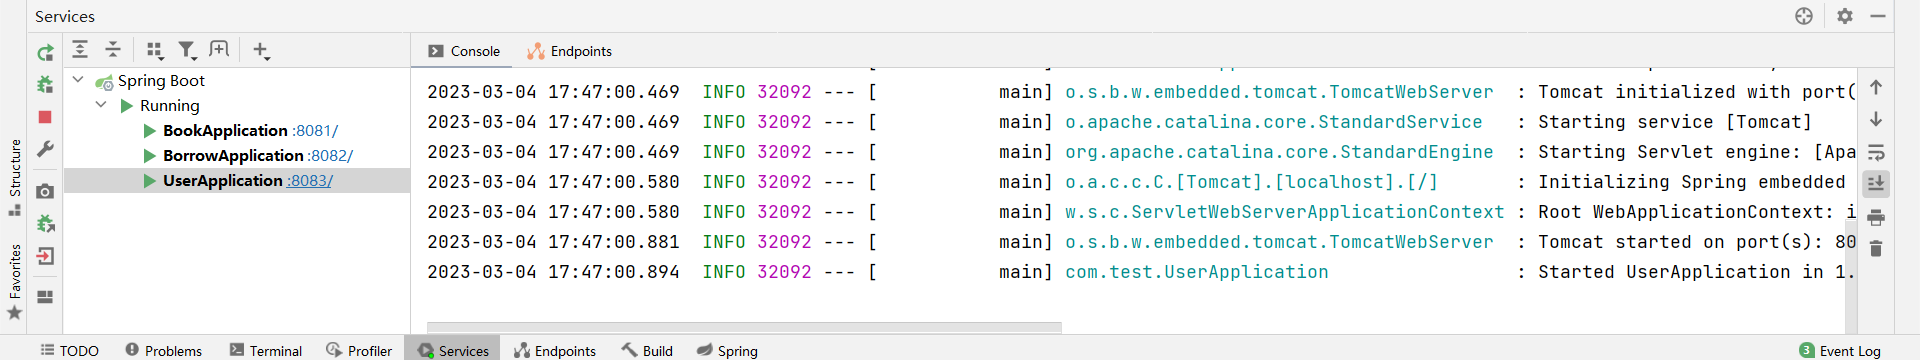Hide the Services tool window
The height and width of the screenshot is (360, 1920).
(x=1878, y=16)
